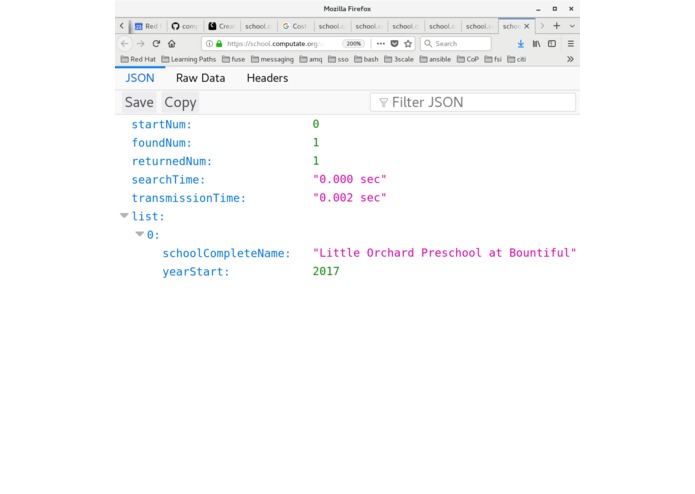Save the JSON with the Save button
This screenshot has height=494, width=695.
pos(139,102)
